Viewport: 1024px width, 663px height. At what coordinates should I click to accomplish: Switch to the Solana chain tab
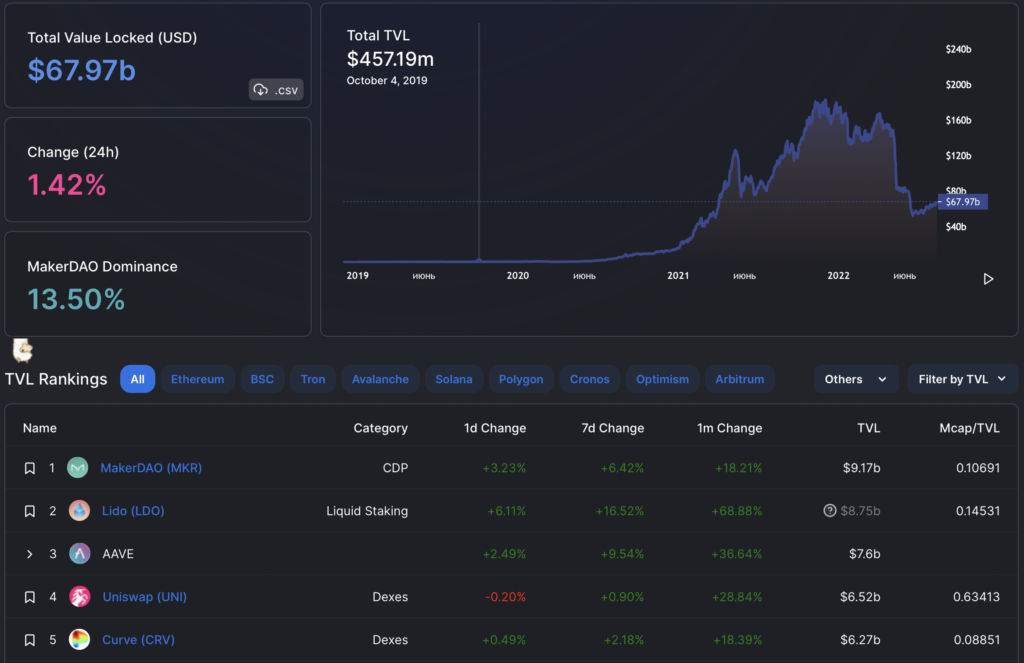point(454,379)
